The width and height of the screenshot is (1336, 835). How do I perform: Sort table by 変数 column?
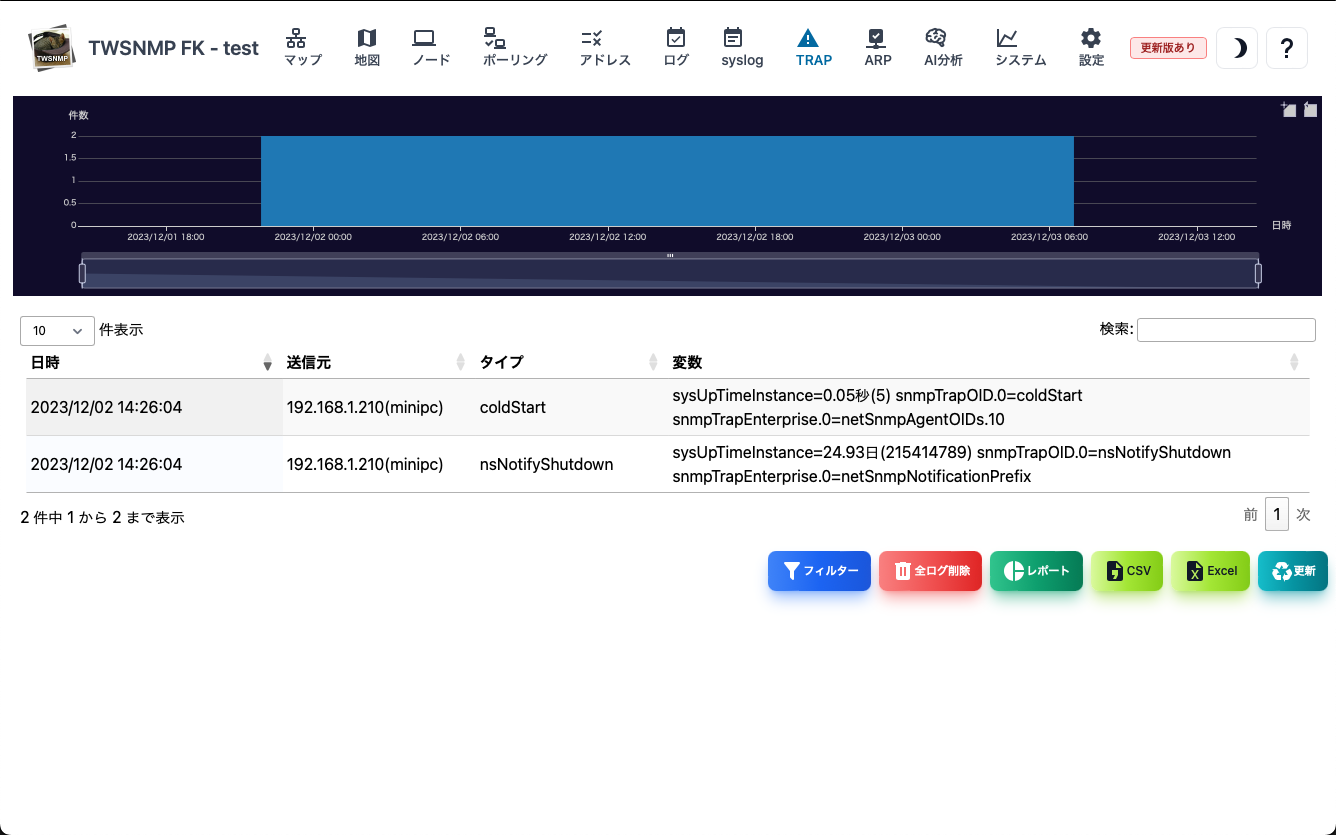(x=988, y=362)
